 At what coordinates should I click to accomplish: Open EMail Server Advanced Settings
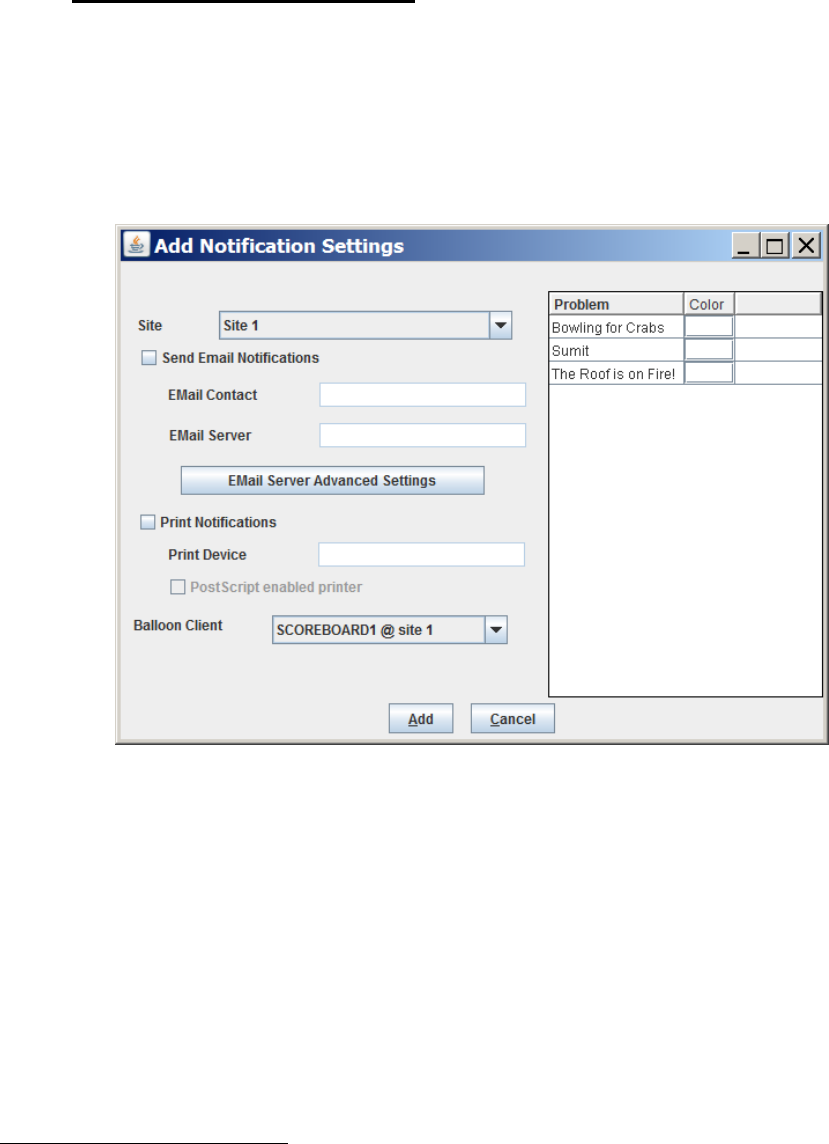tap(332, 480)
